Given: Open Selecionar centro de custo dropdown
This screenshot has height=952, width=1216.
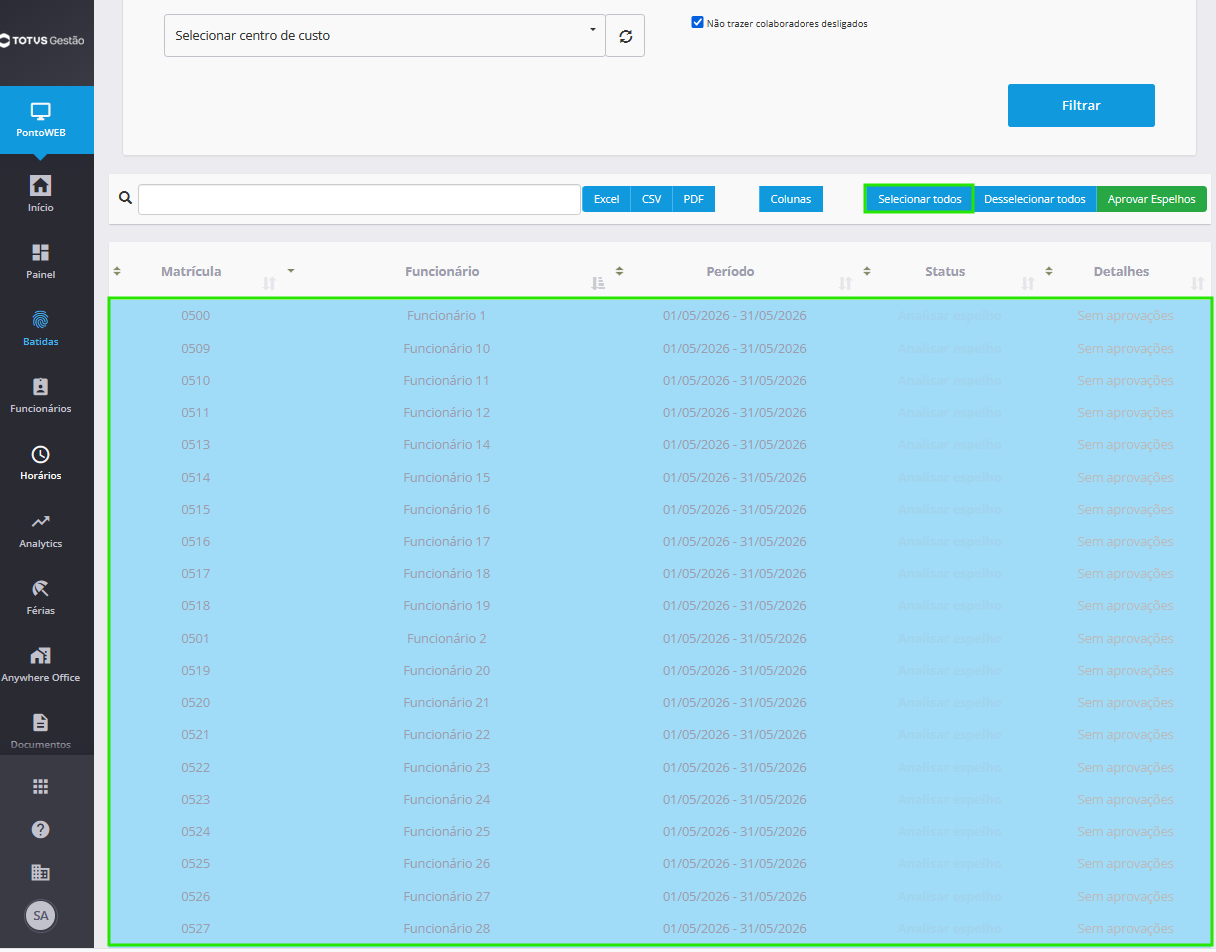Looking at the screenshot, I should [385, 36].
